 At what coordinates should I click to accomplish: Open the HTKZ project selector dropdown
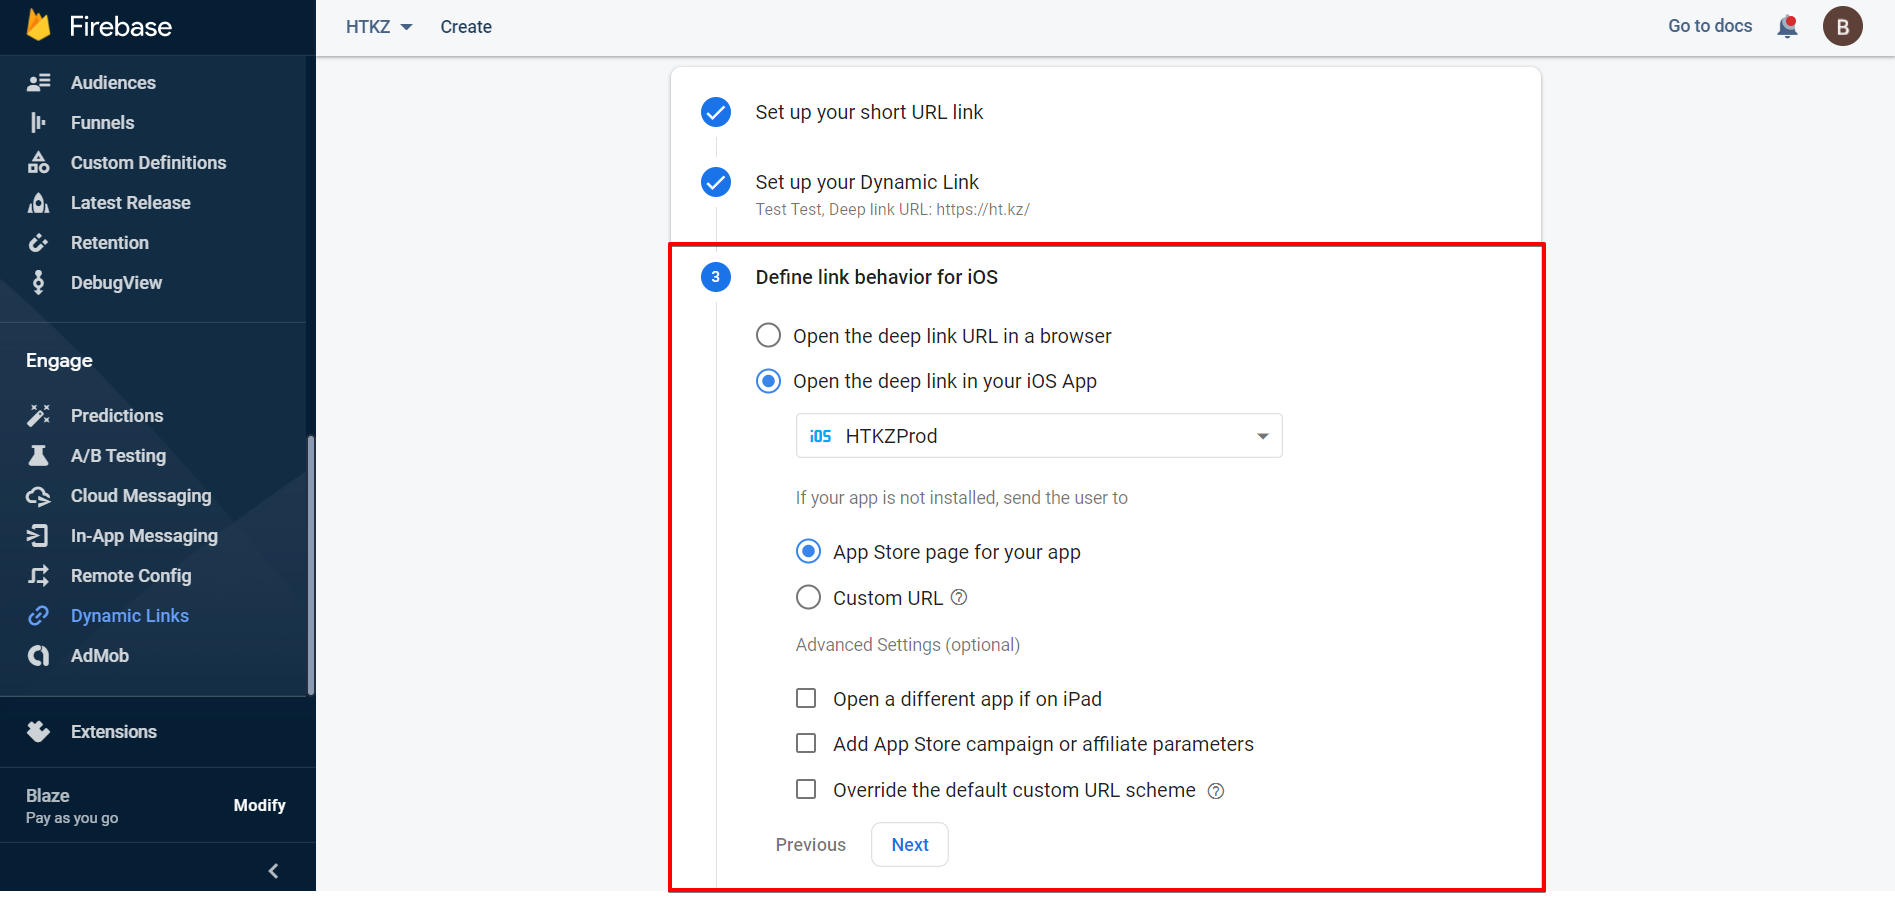[x=379, y=27]
